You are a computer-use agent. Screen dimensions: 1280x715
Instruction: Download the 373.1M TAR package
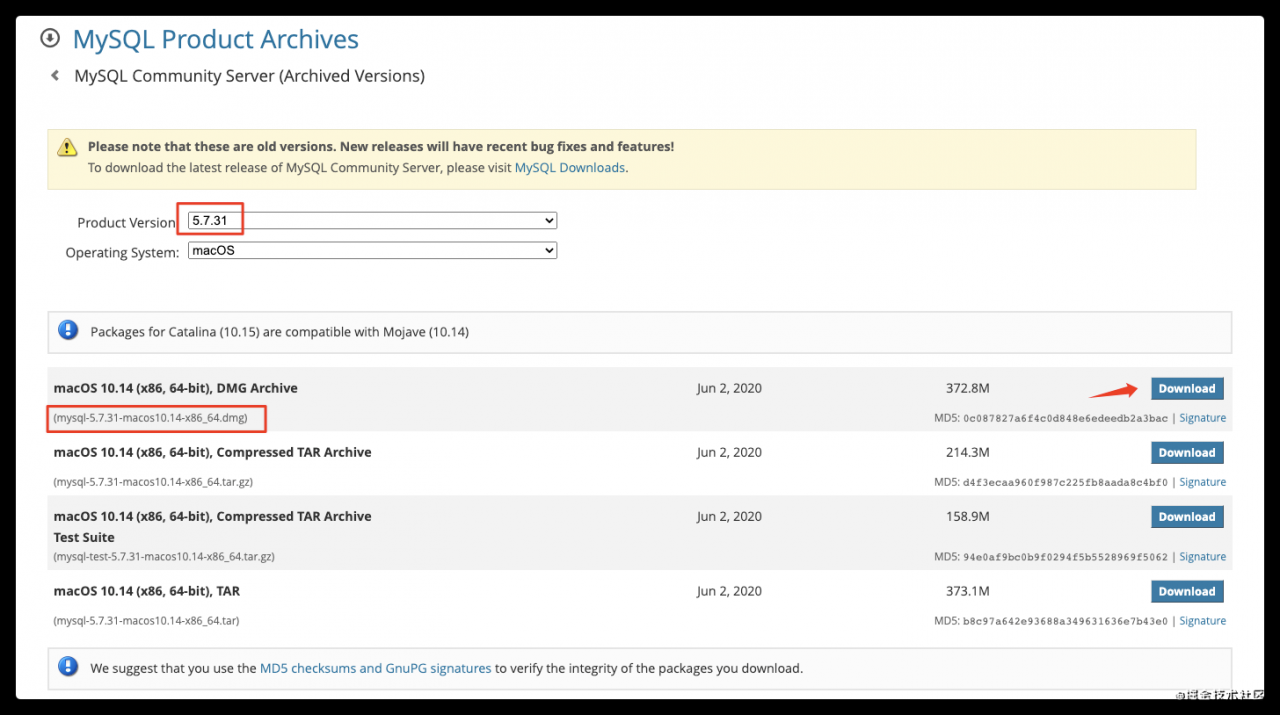click(x=1187, y=592)
